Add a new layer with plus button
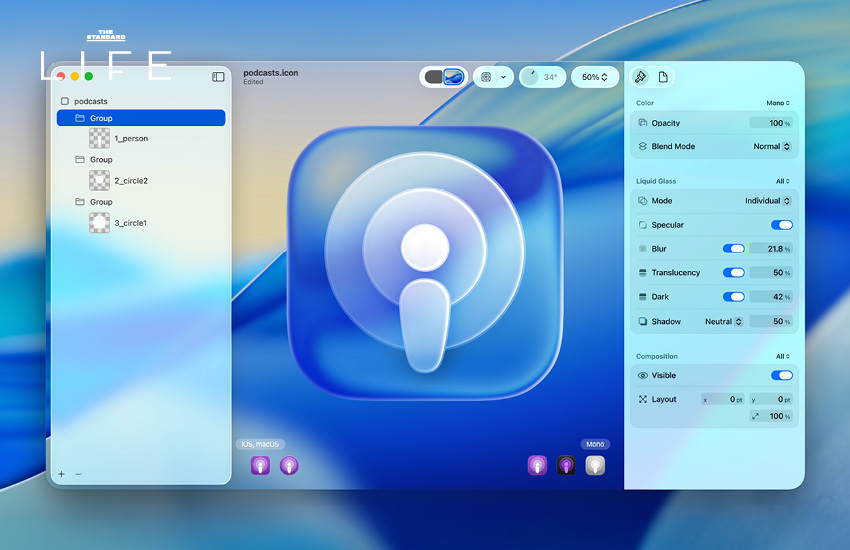Screen dimensions: 850x550 point(61,474)
